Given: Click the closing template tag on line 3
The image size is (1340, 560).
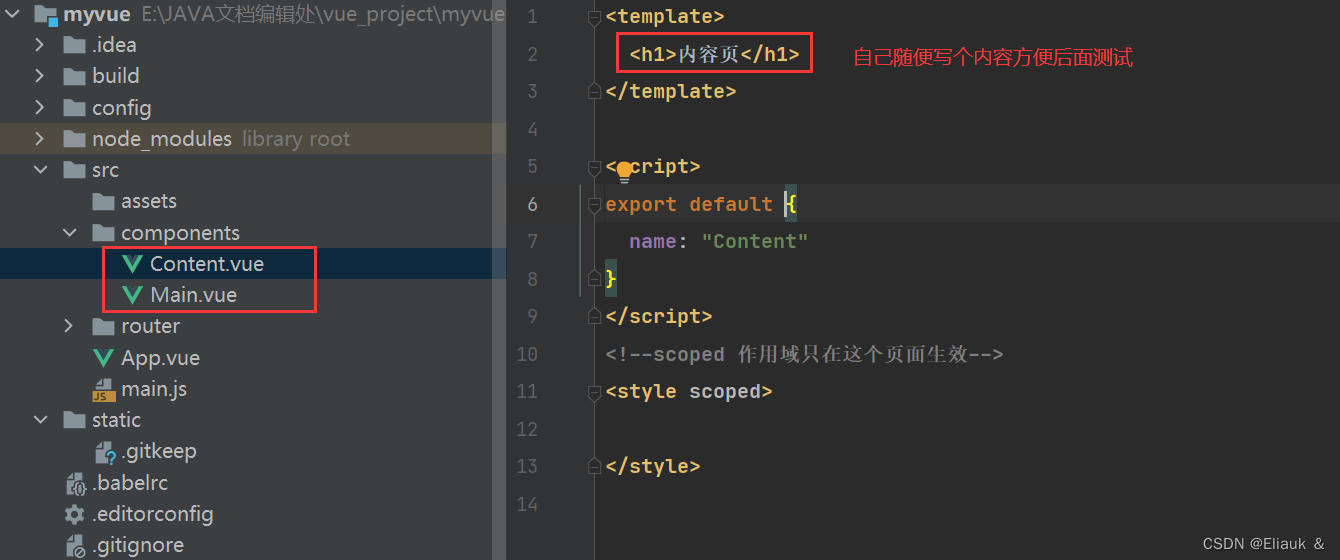Looking at the screenshot, I should click(x=671, y=91).
